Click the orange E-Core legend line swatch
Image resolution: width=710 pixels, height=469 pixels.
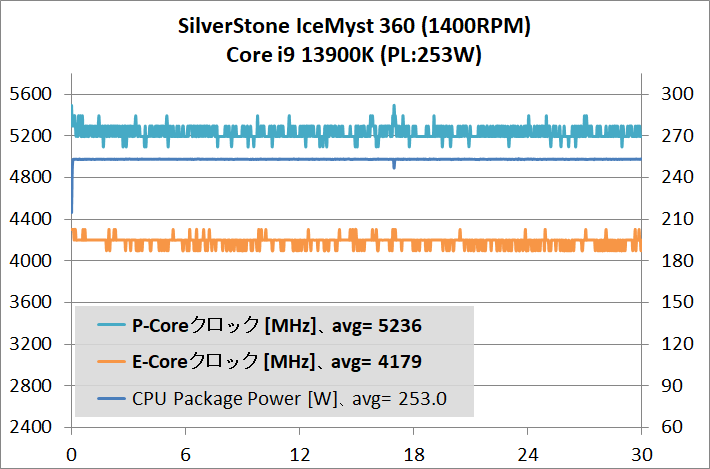[x=111, y=361]
